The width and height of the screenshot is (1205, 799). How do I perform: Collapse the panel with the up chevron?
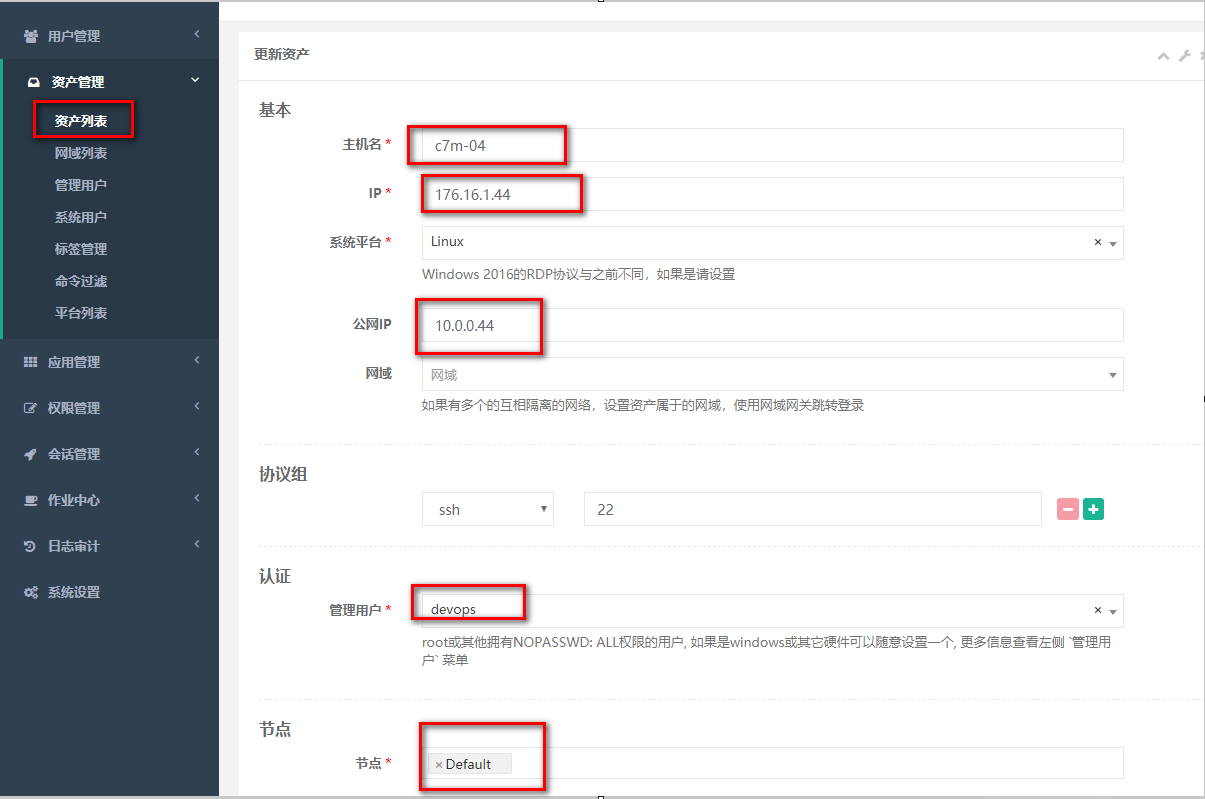(1163, 56)
